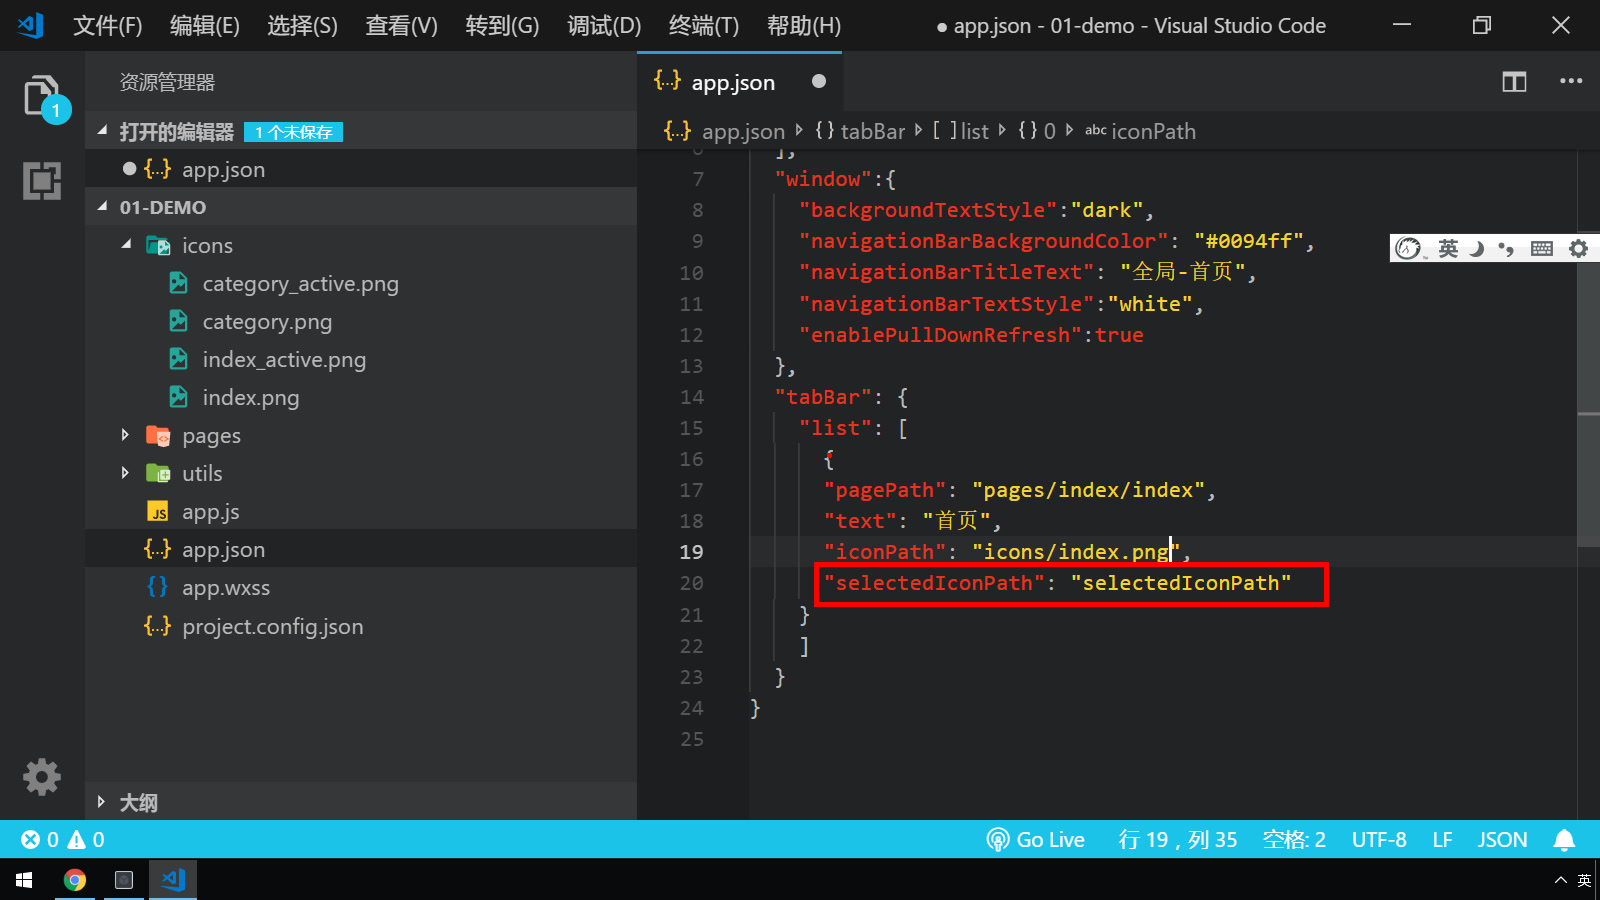
Task: Toggle IME punctuation mode button
Action: (1507, 249)
